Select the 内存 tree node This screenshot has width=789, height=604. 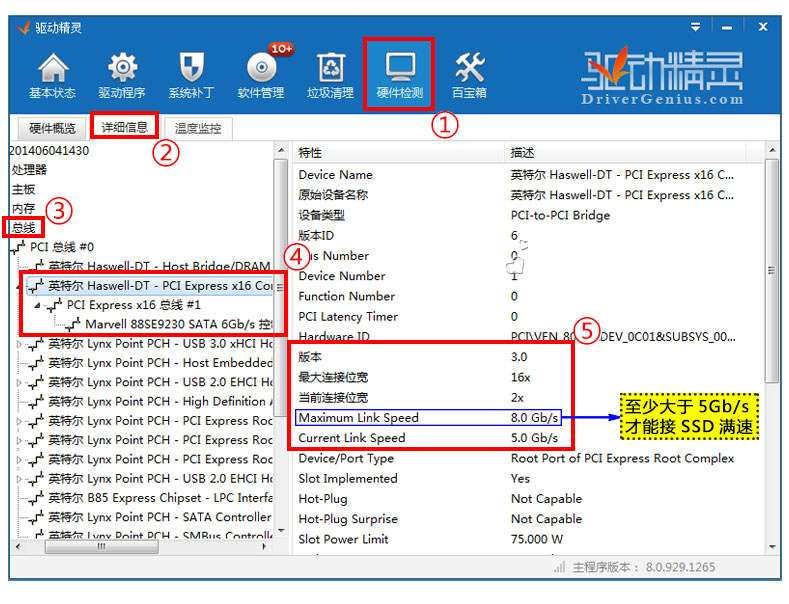click(23, 208)
